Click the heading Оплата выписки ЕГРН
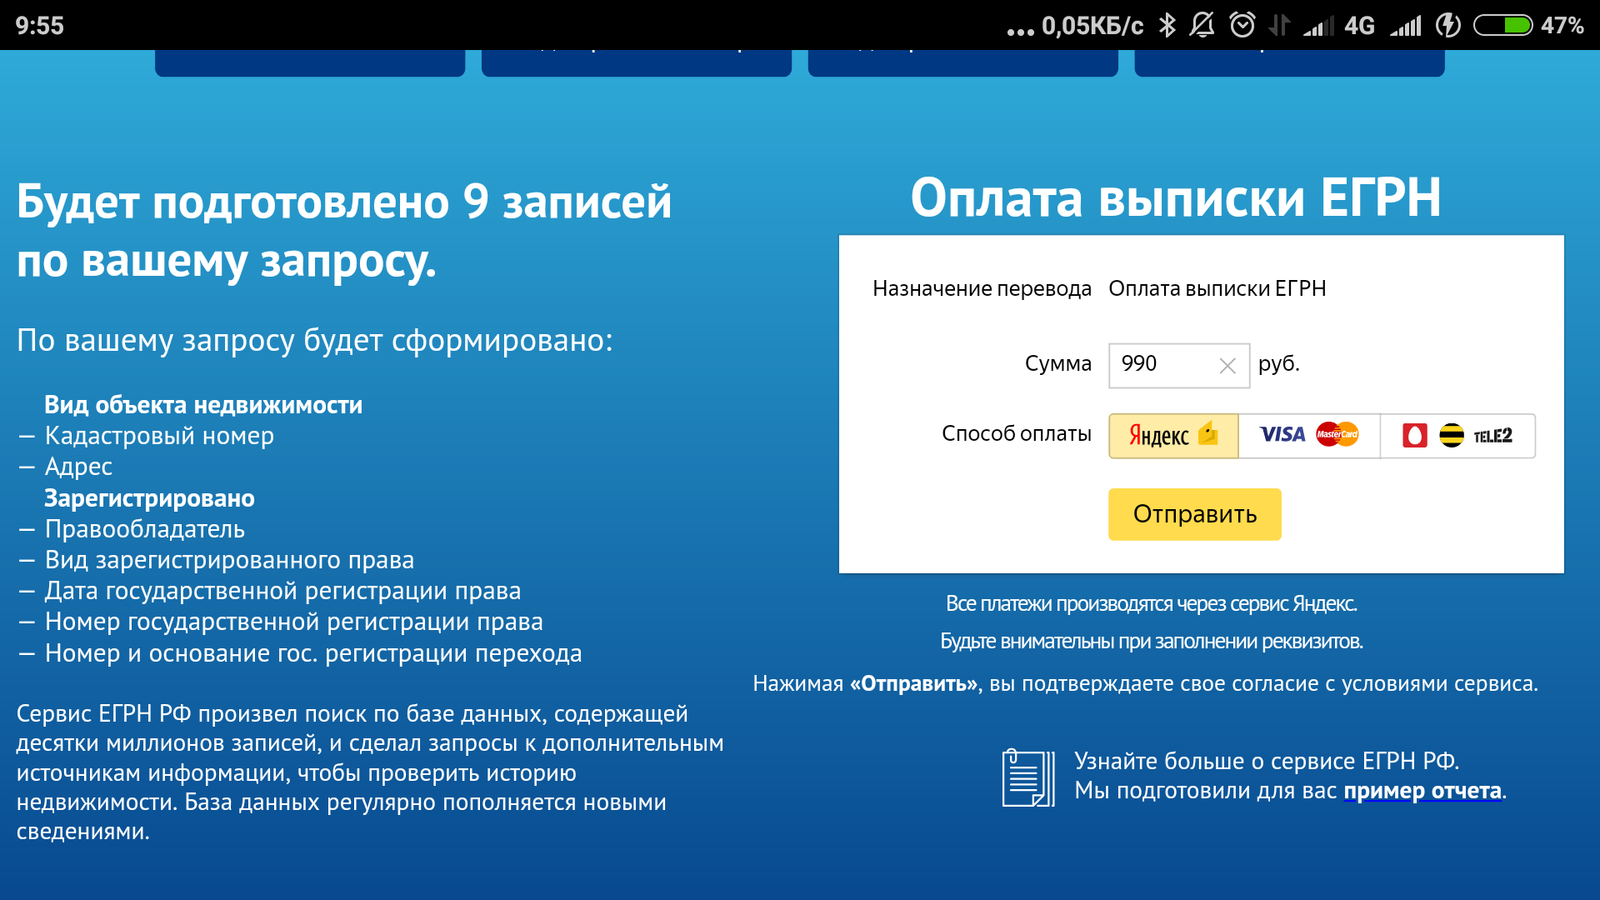The image size is (1600, 900). (1175, 197)
